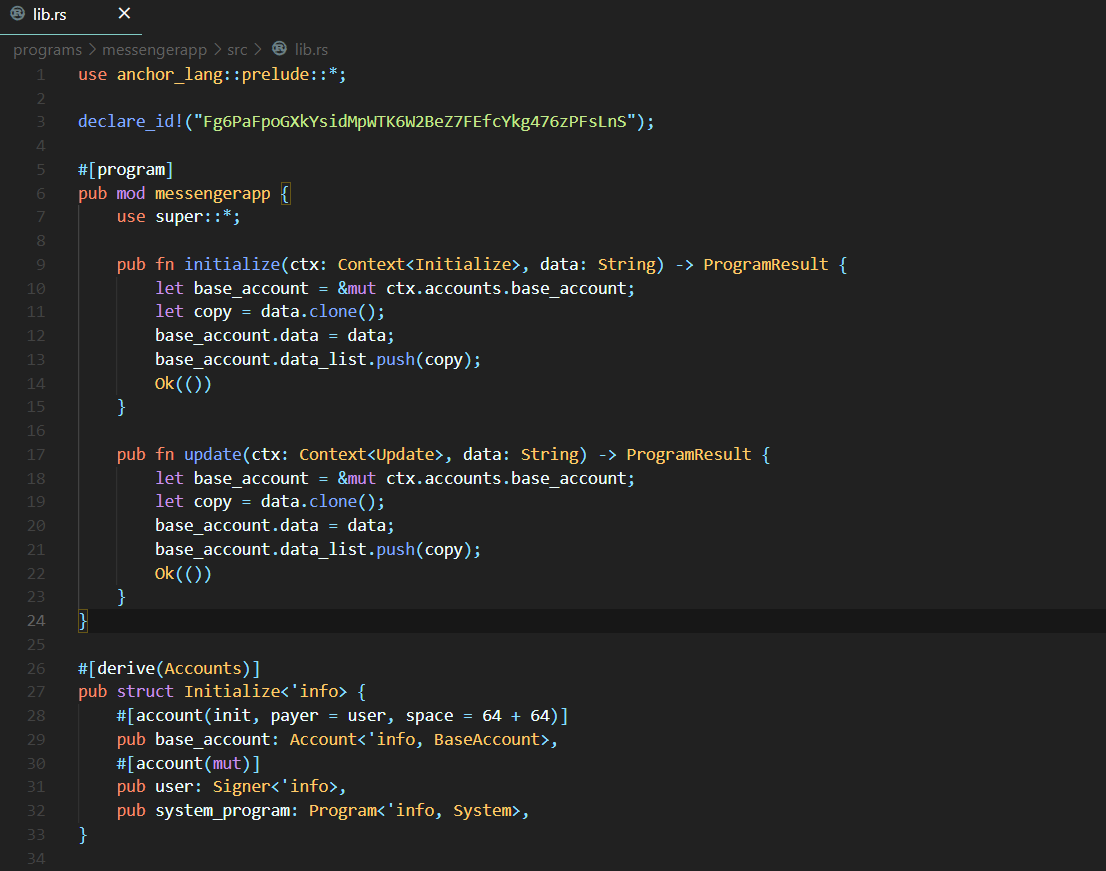Open the src breadcrumb segment

[x=237, y=49]
